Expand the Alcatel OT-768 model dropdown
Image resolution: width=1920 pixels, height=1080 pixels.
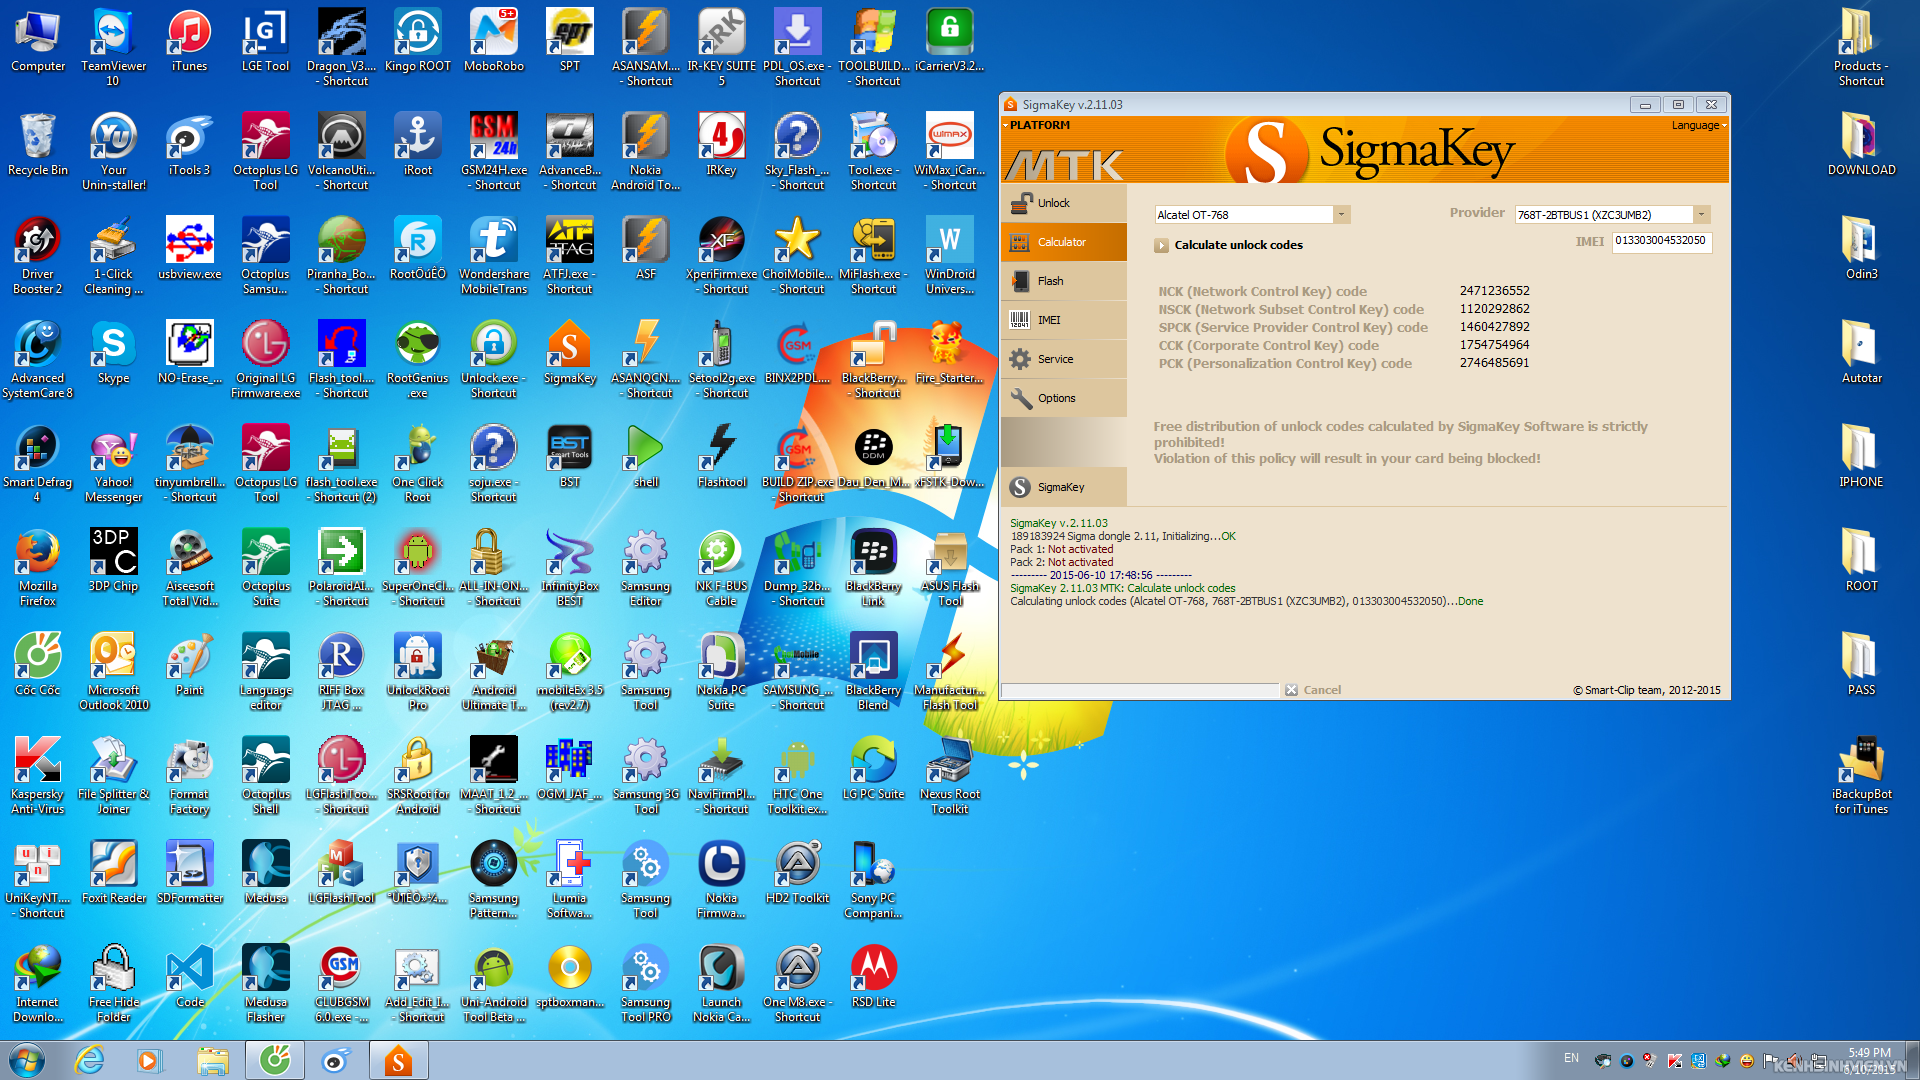click(1342, 215)
